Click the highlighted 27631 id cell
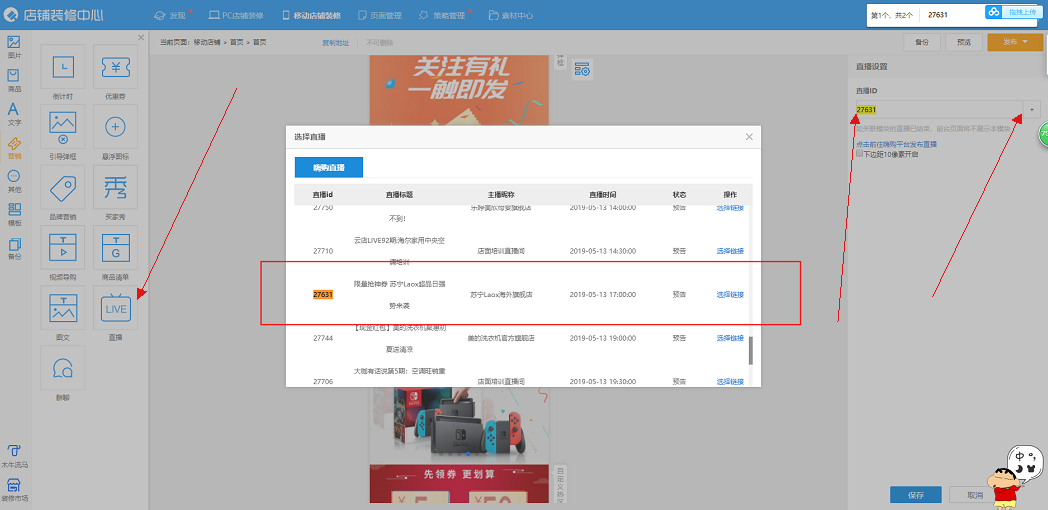1048x510 pixels. tap(323, 295)
